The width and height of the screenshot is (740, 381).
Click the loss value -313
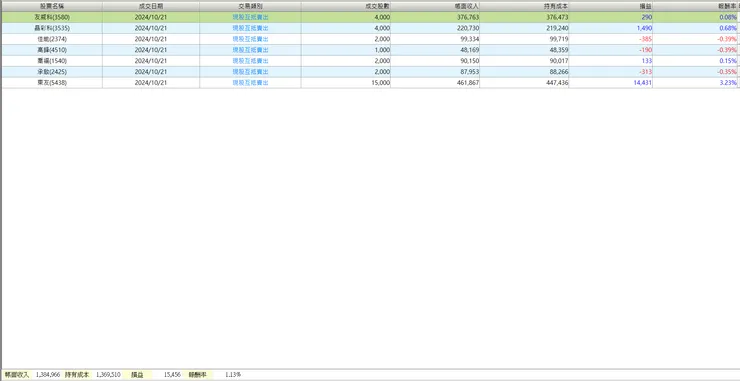point(646,71)
